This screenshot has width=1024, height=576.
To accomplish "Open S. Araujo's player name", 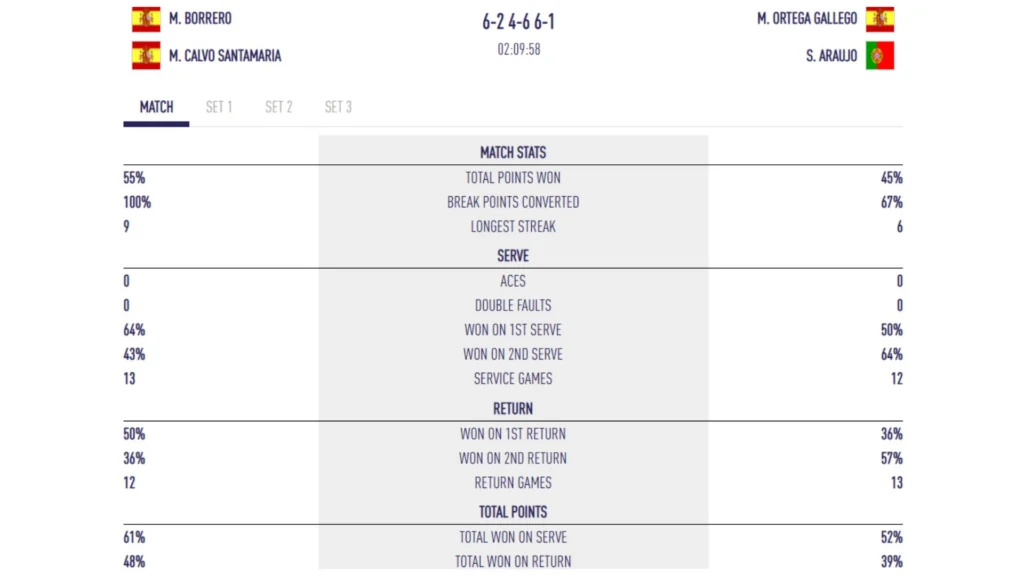I will pos(831,56).
